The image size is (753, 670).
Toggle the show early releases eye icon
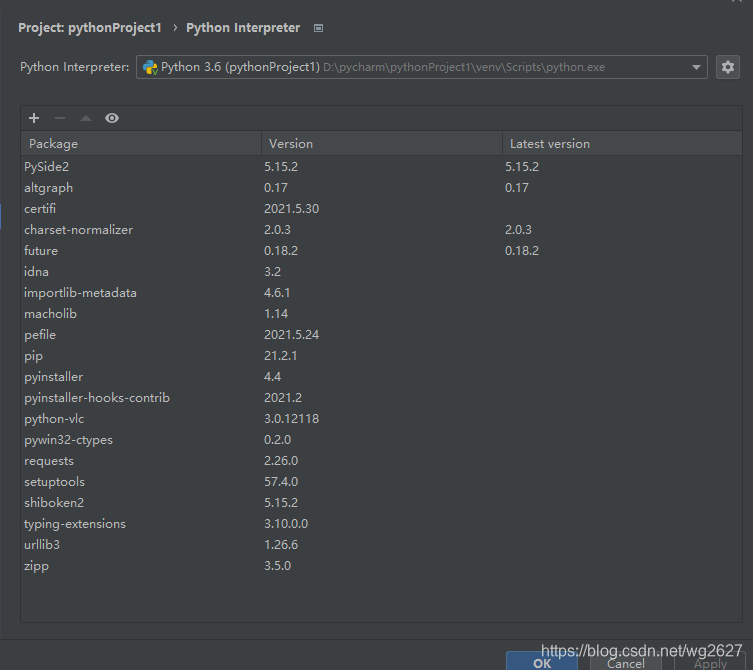click(x=112, y=118)
